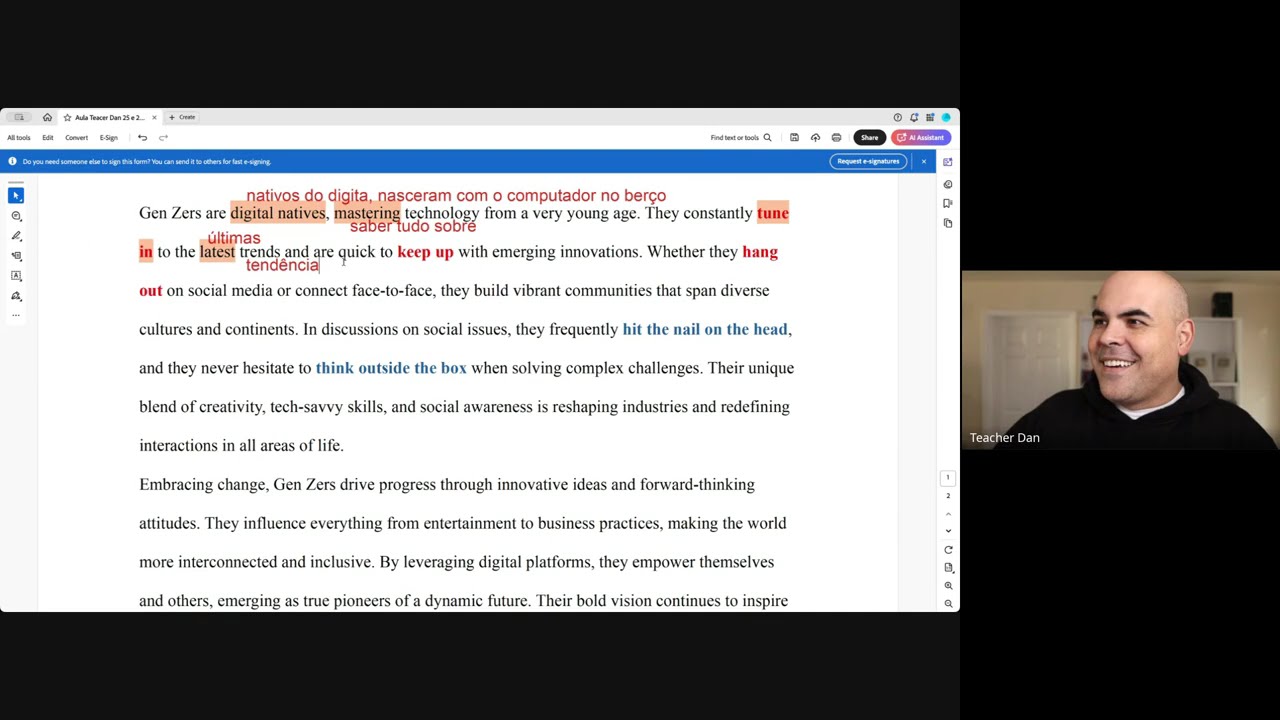Click the info icon in blue banner
The height and width of the screenshot is (720, 1280).
coord(12,161)
